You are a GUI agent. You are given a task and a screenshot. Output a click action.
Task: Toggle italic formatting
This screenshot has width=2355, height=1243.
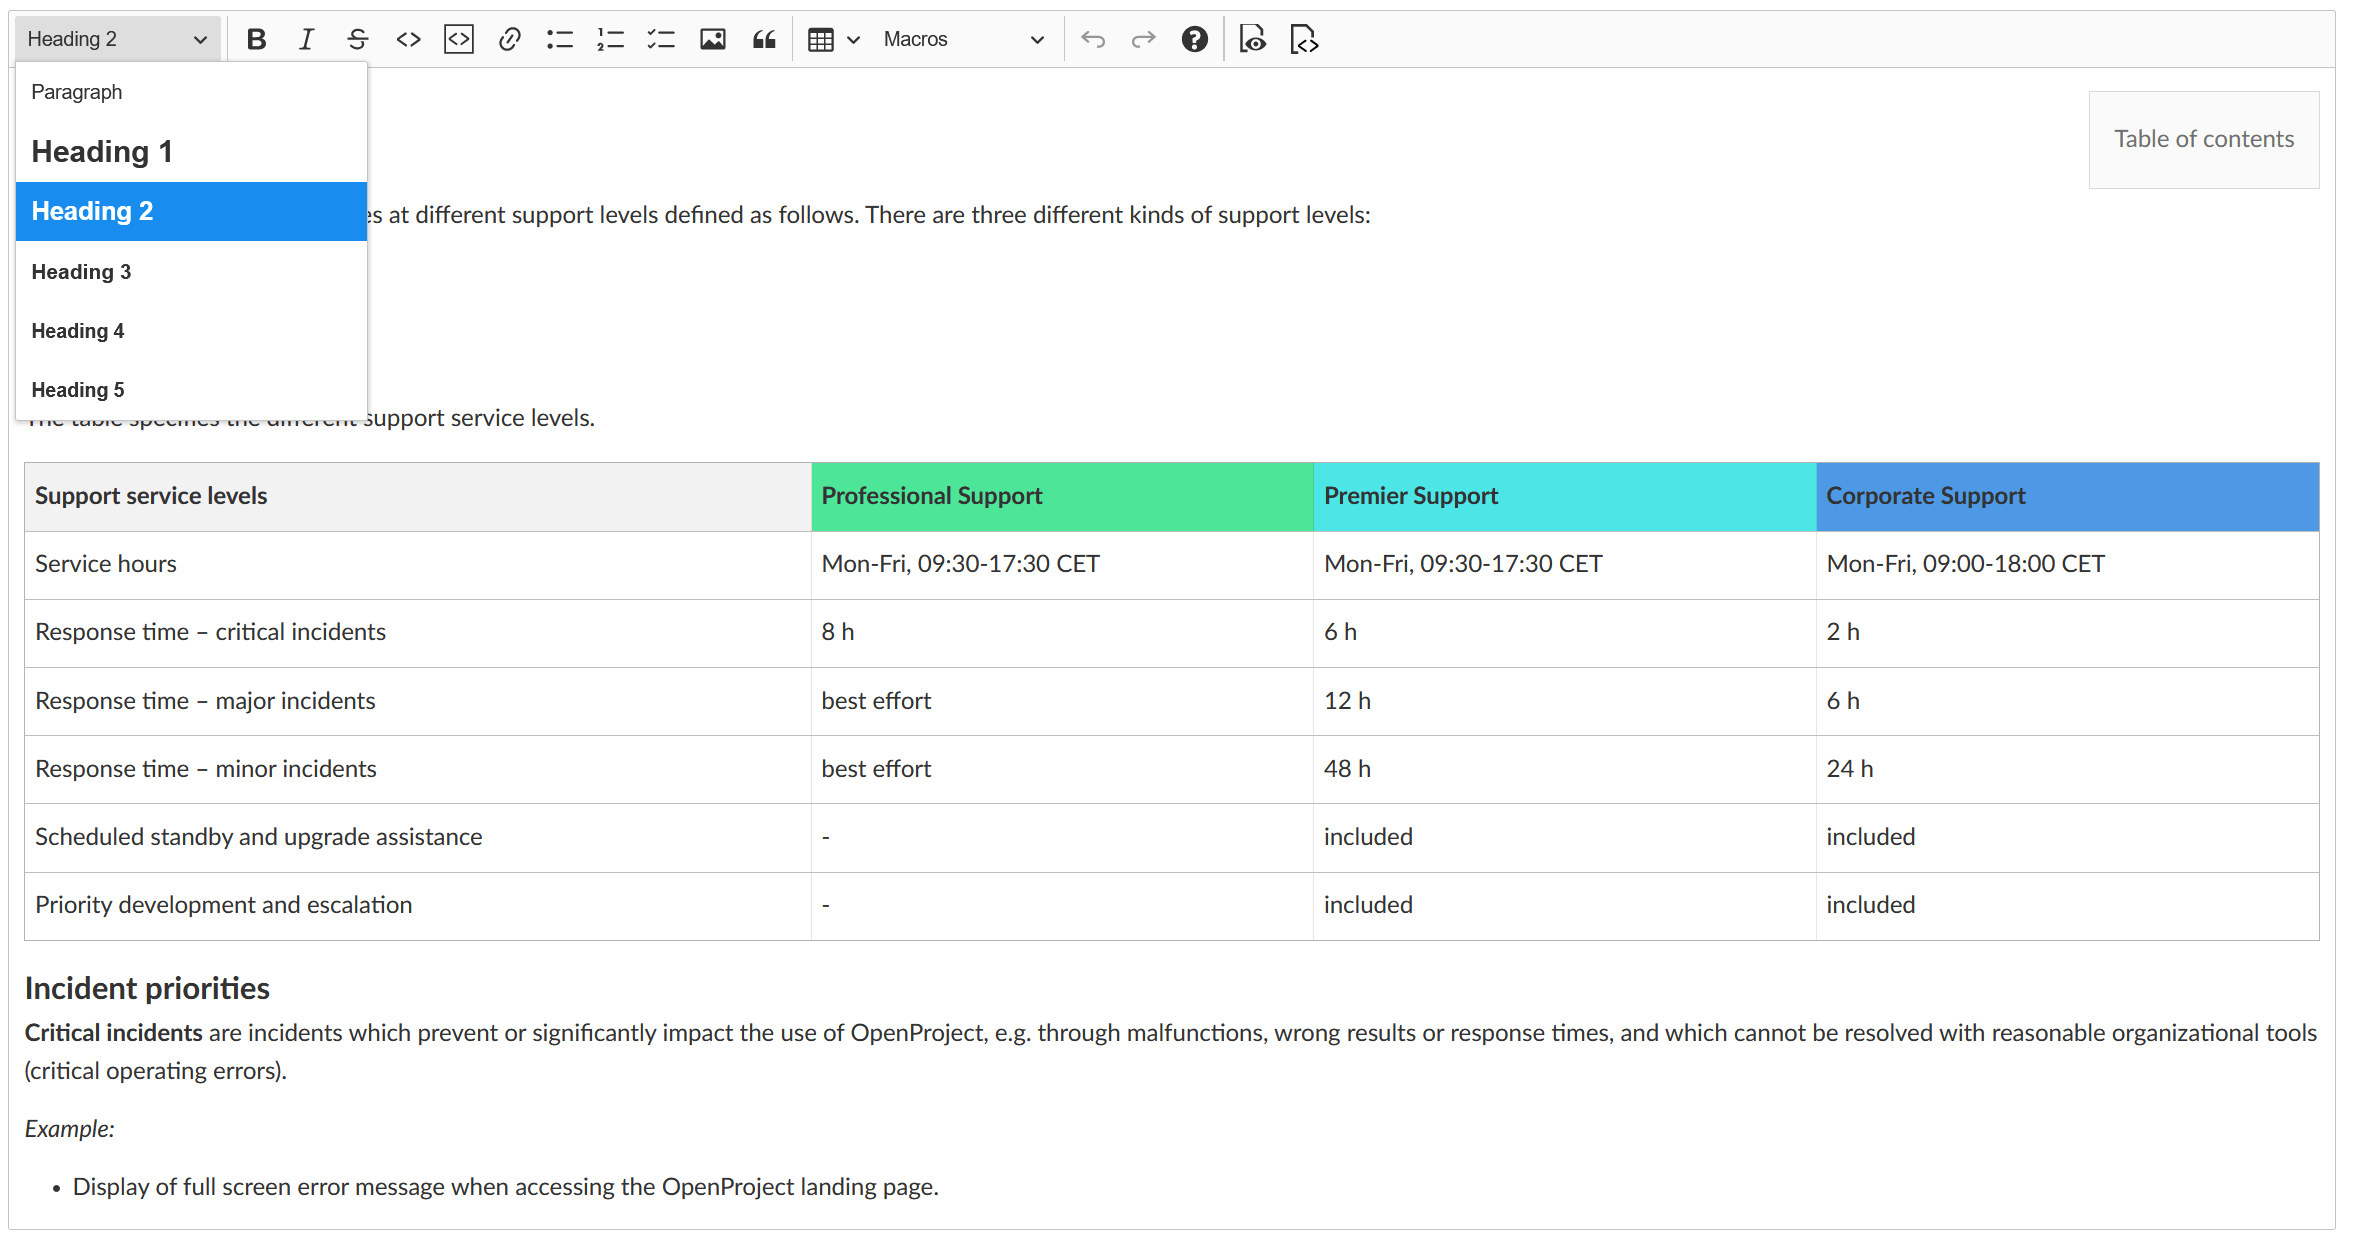click(x=306, y=39)
